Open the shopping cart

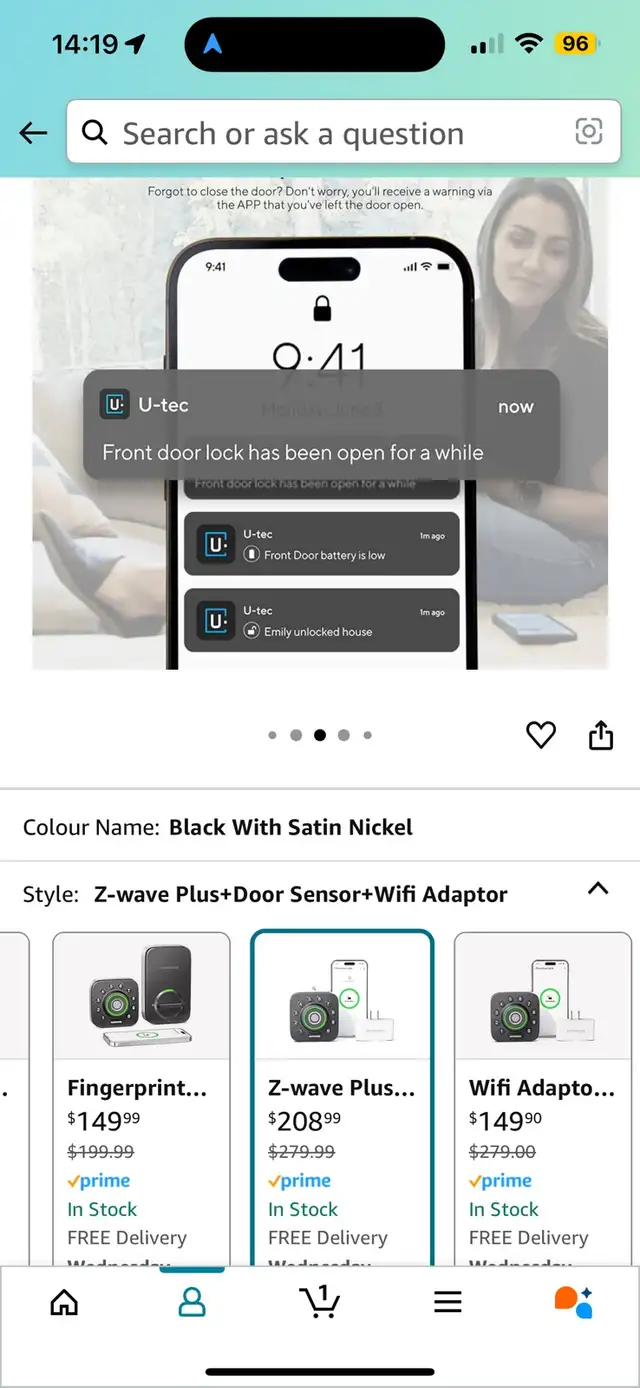pos(320,1301)
